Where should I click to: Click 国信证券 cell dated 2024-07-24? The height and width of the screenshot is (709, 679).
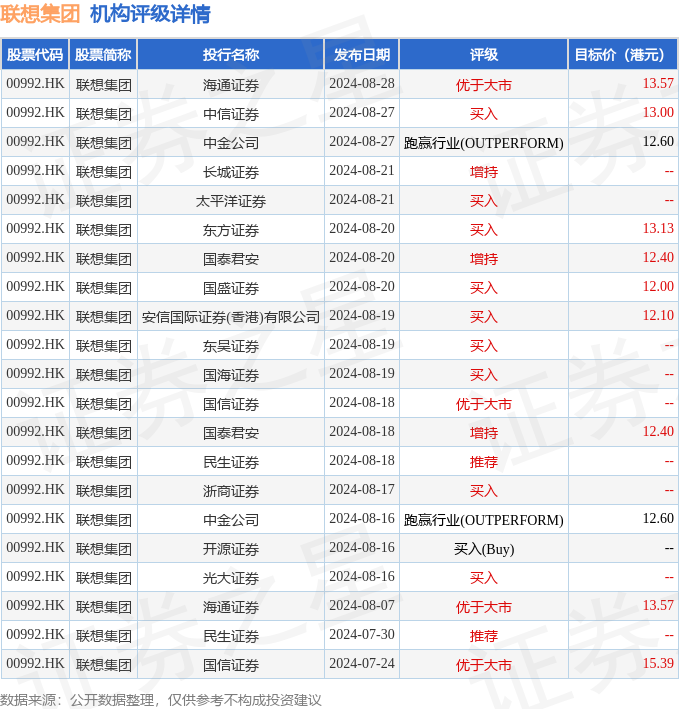231,664
